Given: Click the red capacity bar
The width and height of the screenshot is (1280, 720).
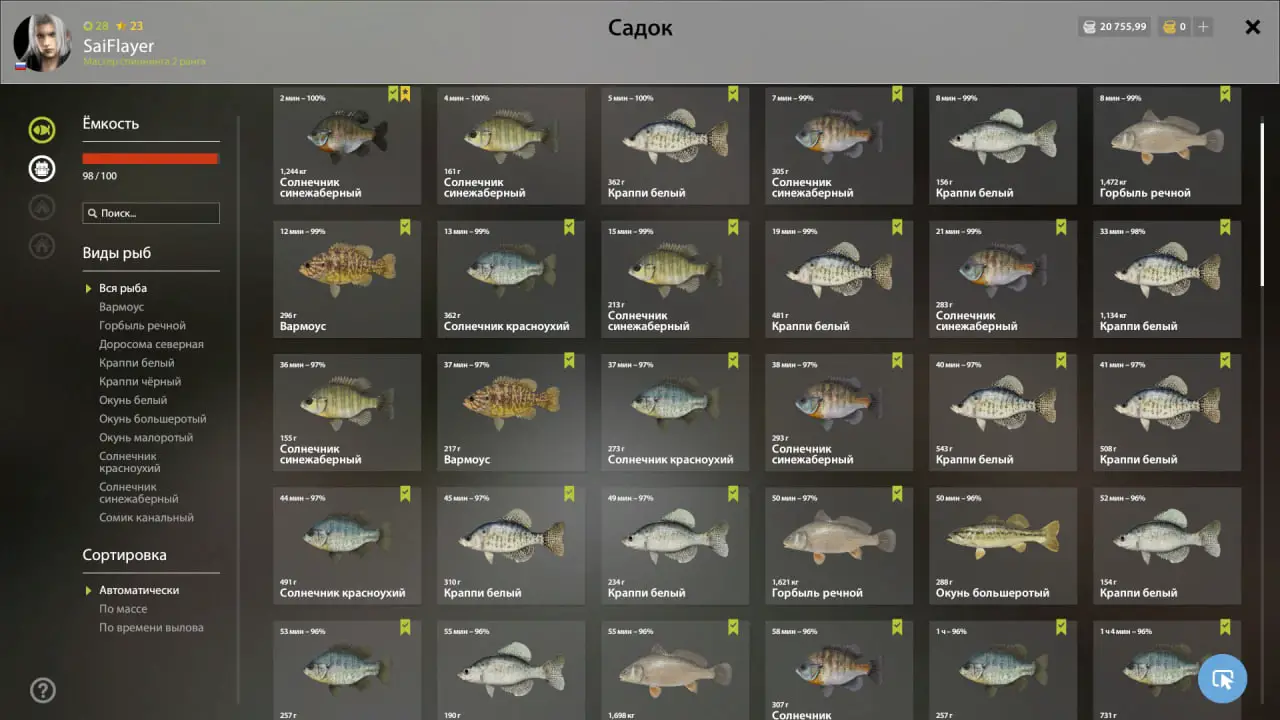Looking at the screenshot, I should tap(150, 158).
